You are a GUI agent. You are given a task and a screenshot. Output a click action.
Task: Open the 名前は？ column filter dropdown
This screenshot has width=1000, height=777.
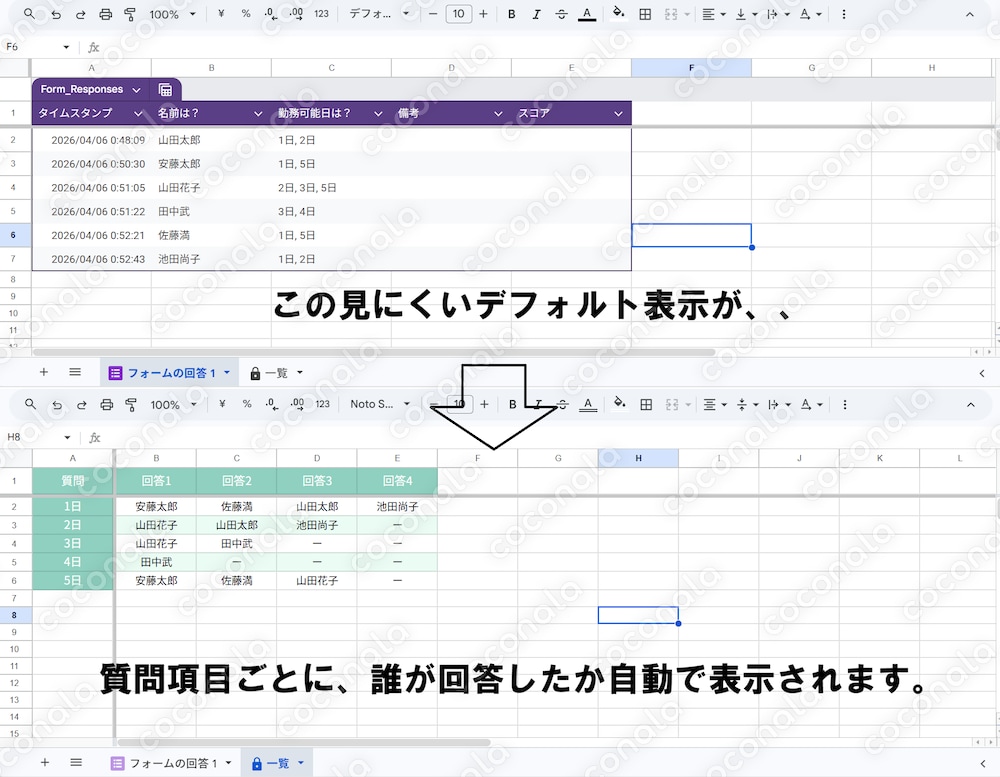pyautogui.click(x=258, y=114)
